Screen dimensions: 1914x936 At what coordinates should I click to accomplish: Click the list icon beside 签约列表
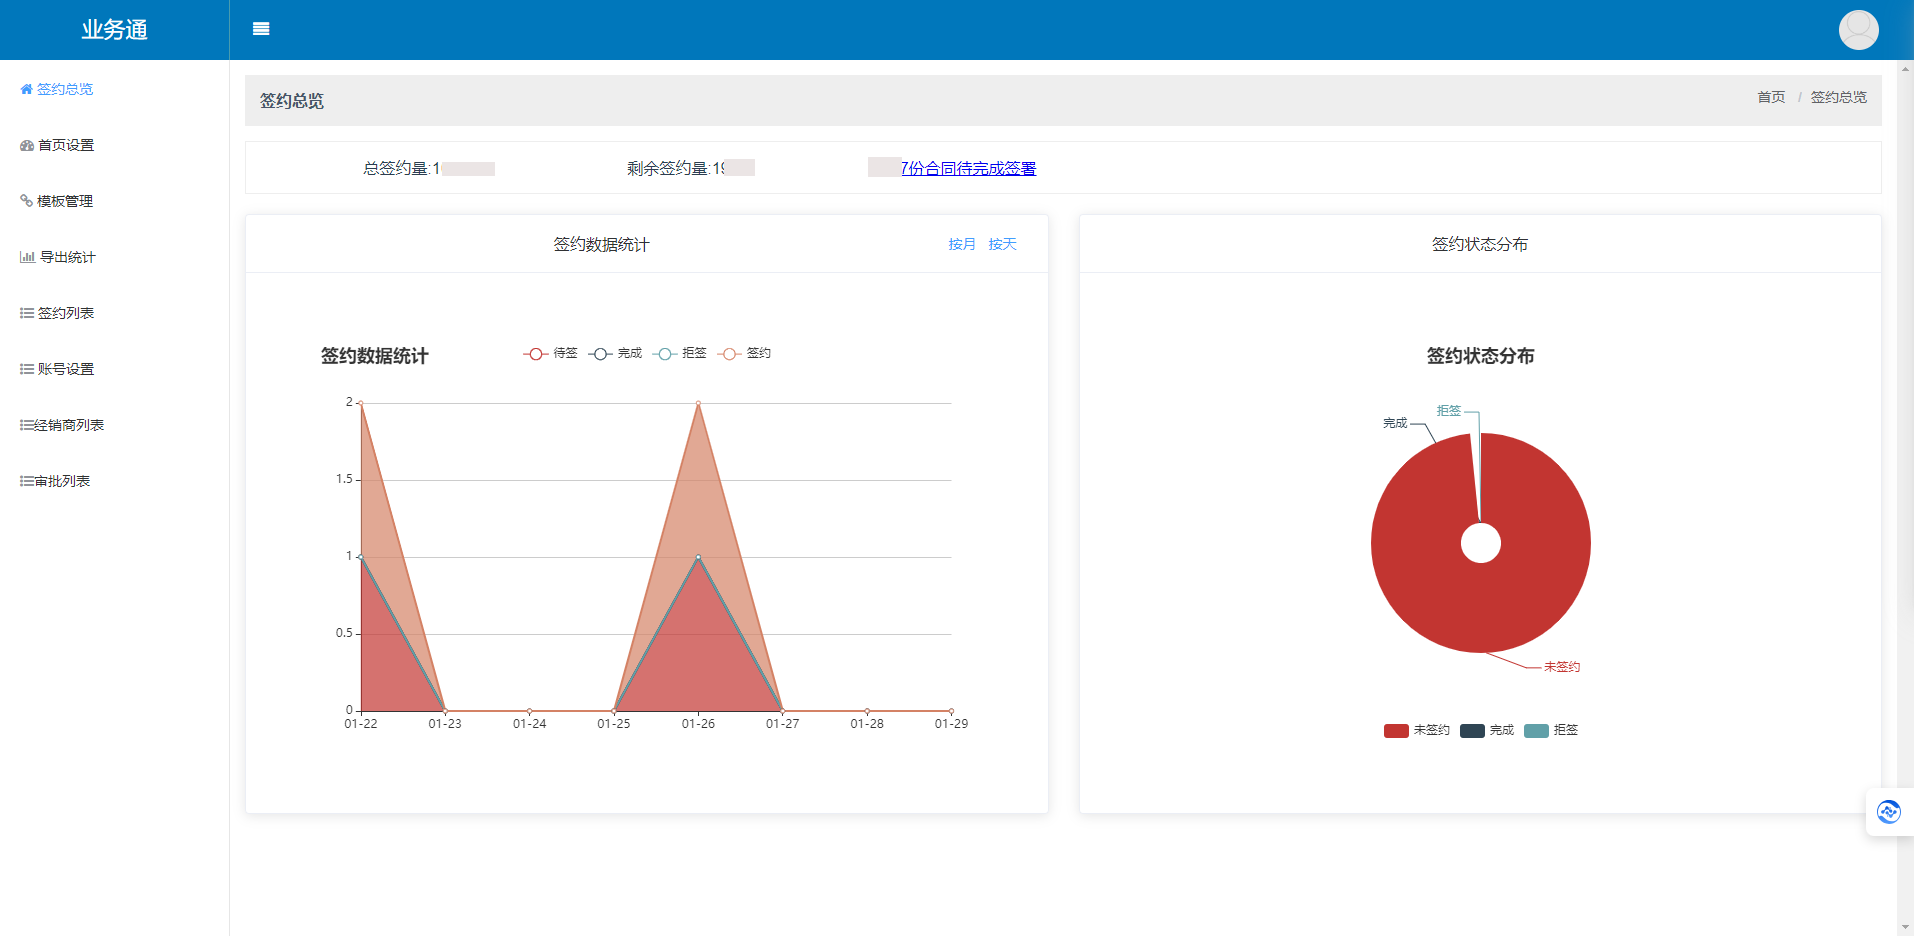(27, 313)
